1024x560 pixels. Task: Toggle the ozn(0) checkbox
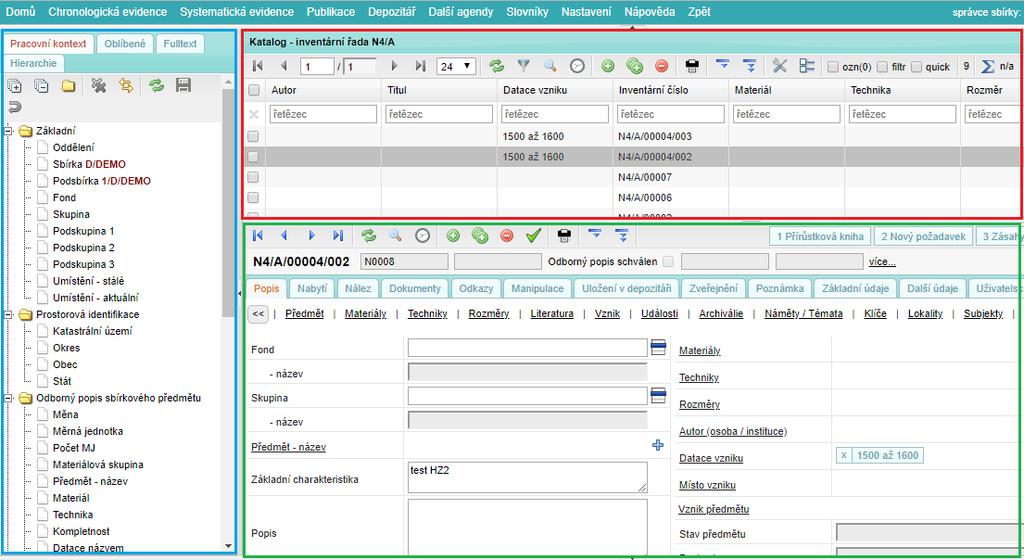click(833, 67)
